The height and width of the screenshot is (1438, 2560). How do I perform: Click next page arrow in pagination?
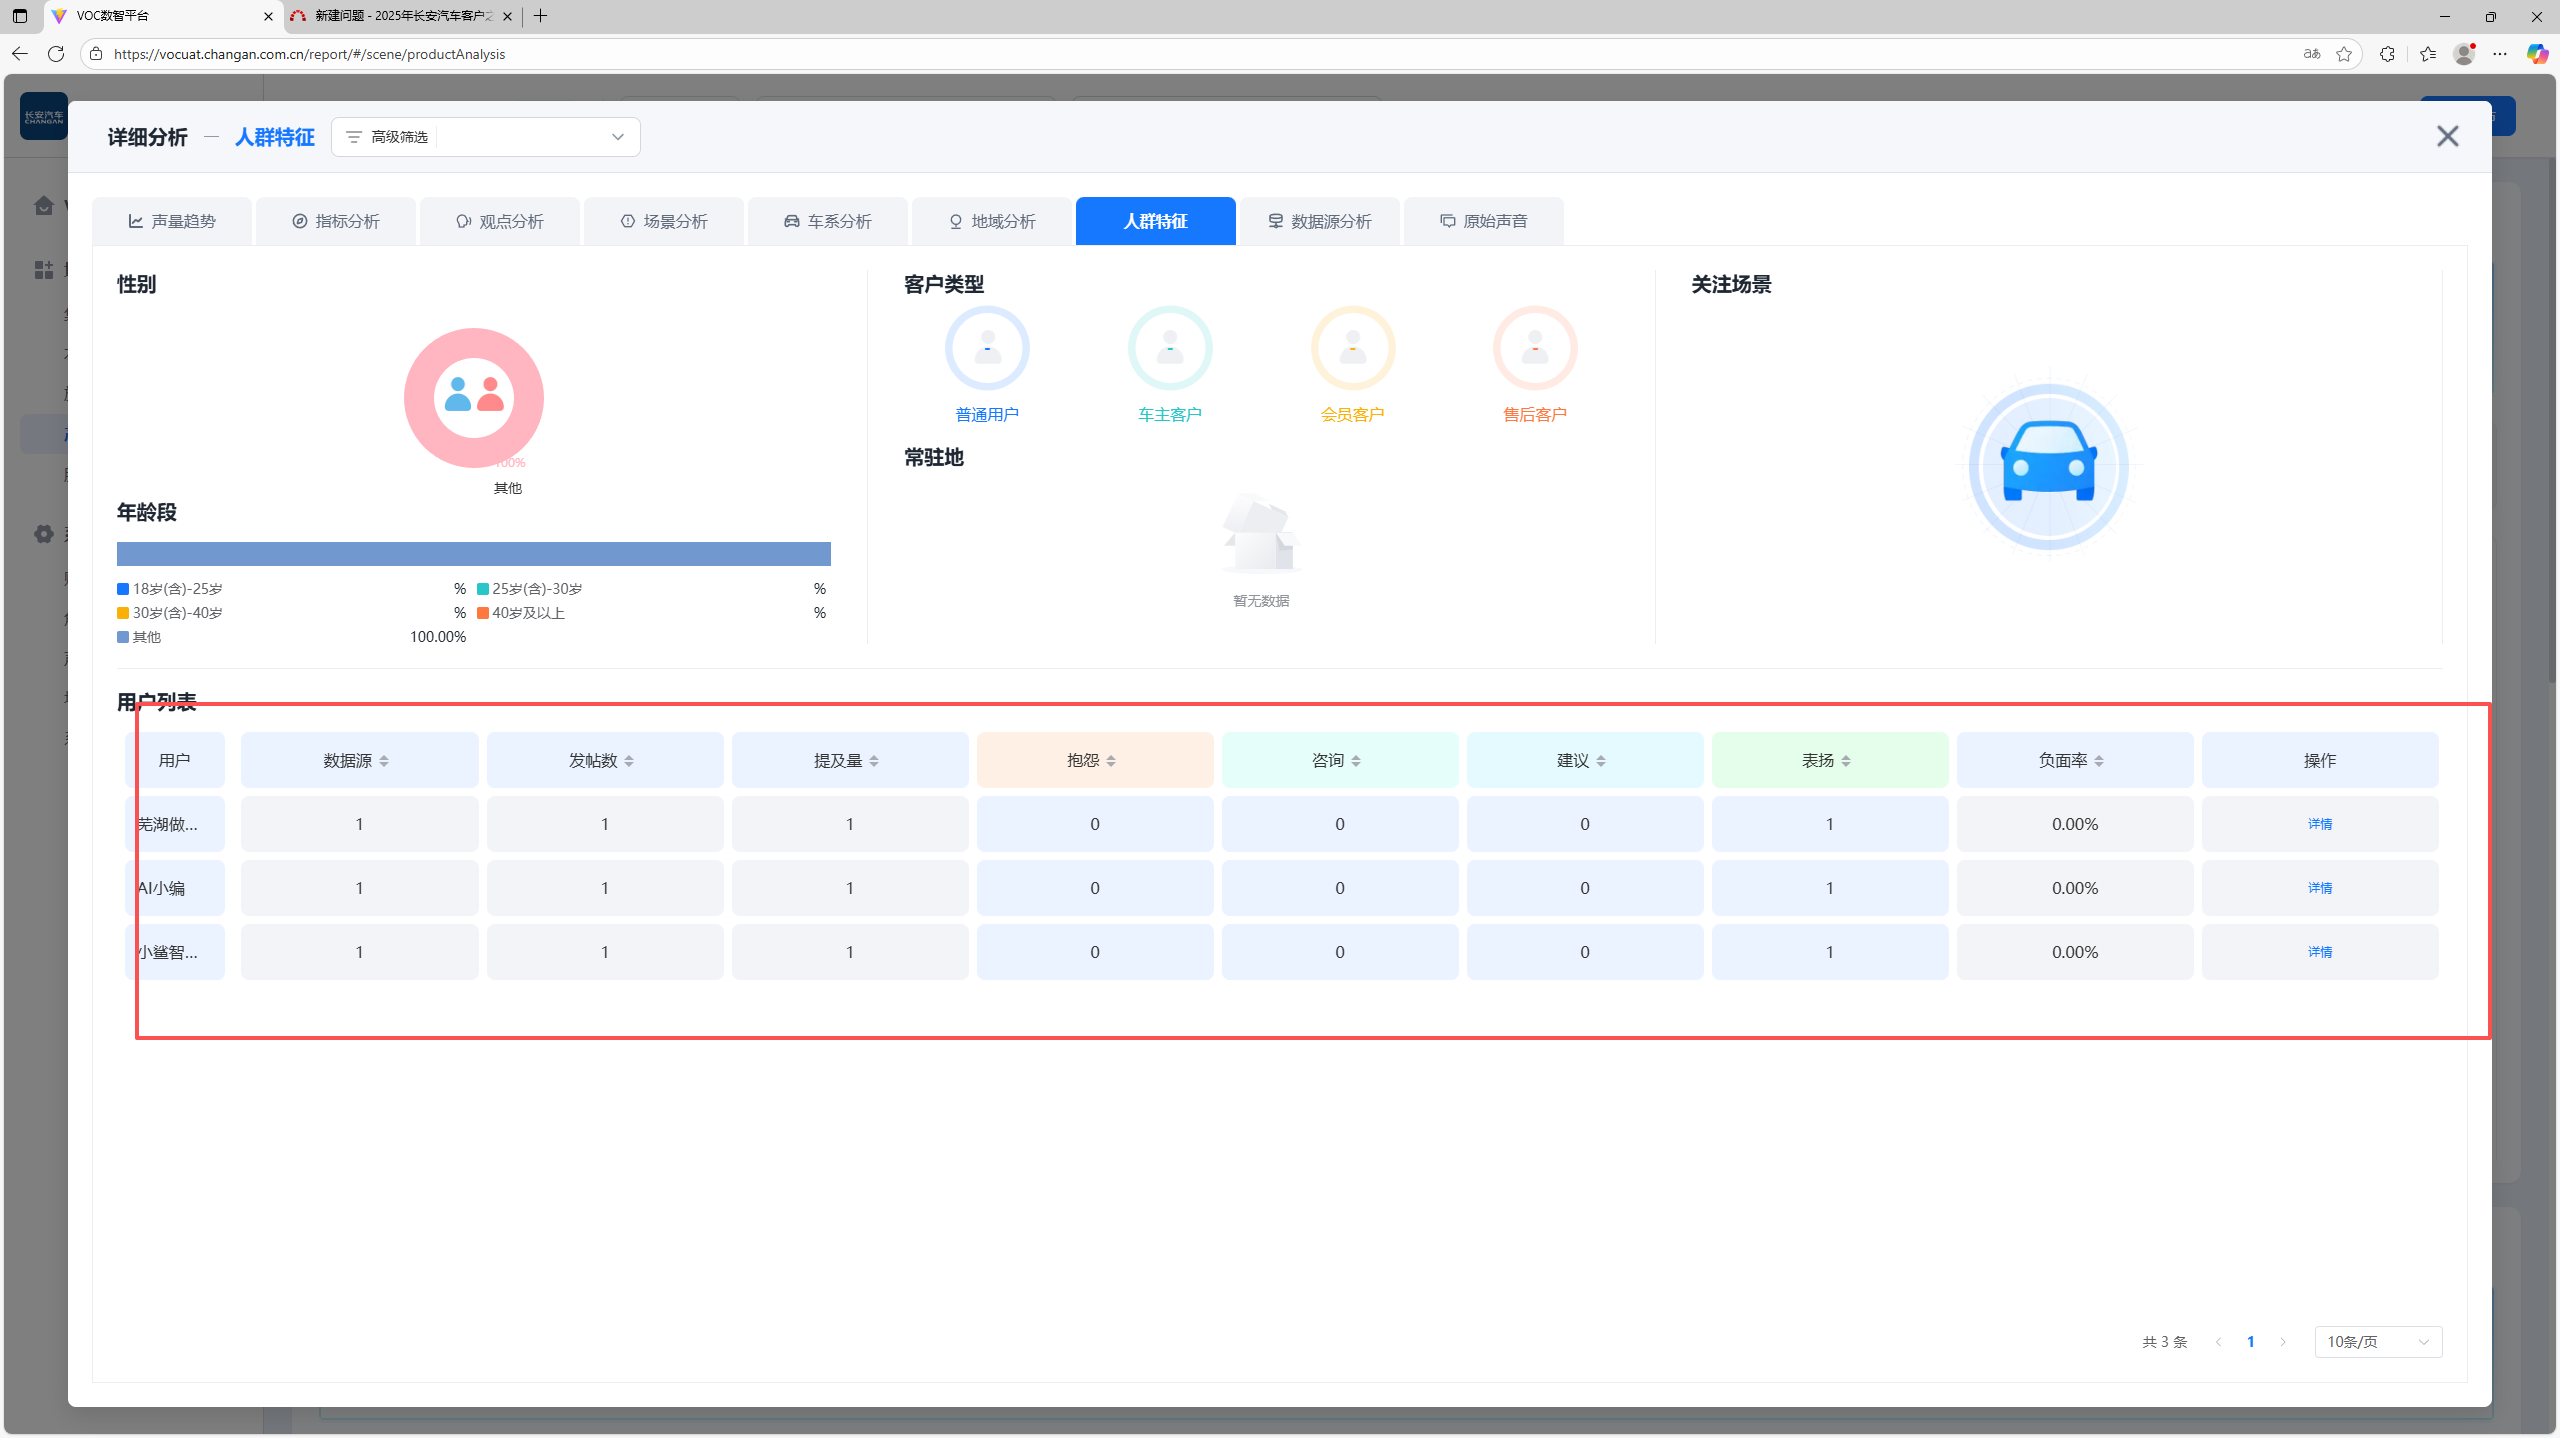tap(2283, 1341)
